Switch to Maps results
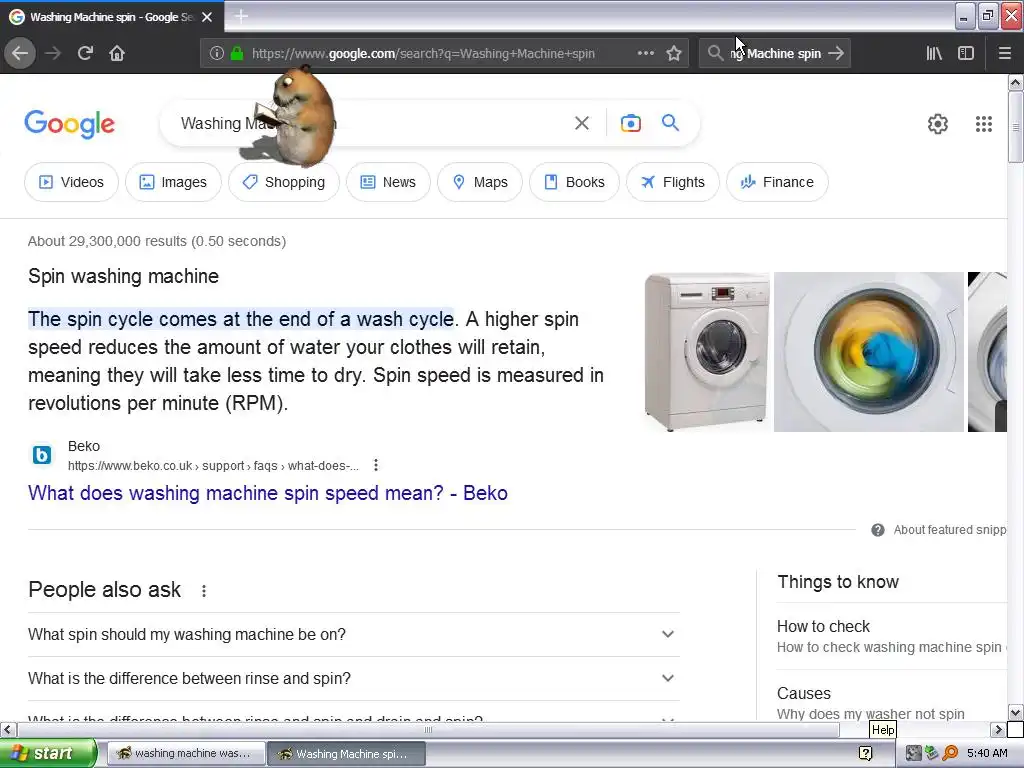This screenshot has height=768, width=1024. 479,182
